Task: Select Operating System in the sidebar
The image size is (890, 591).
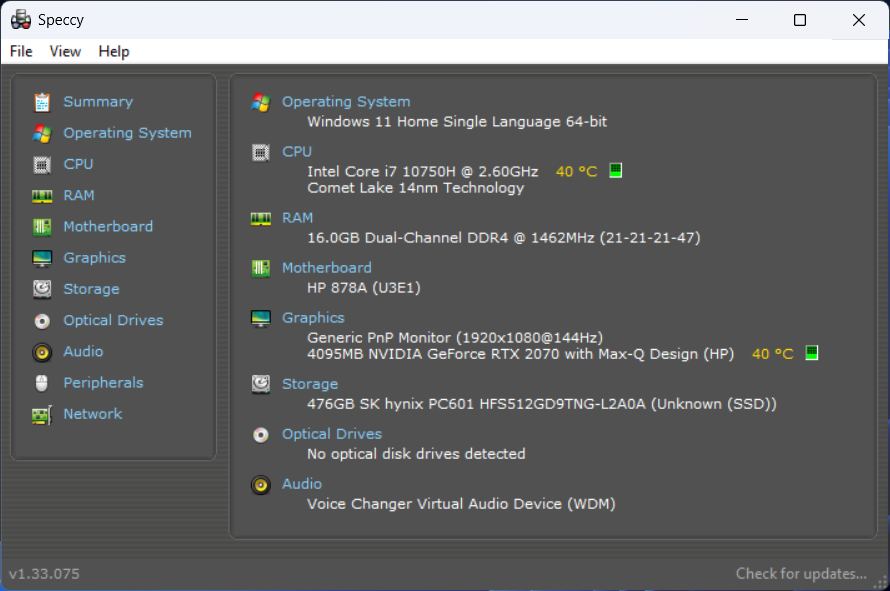Action: tap(128, 133)
